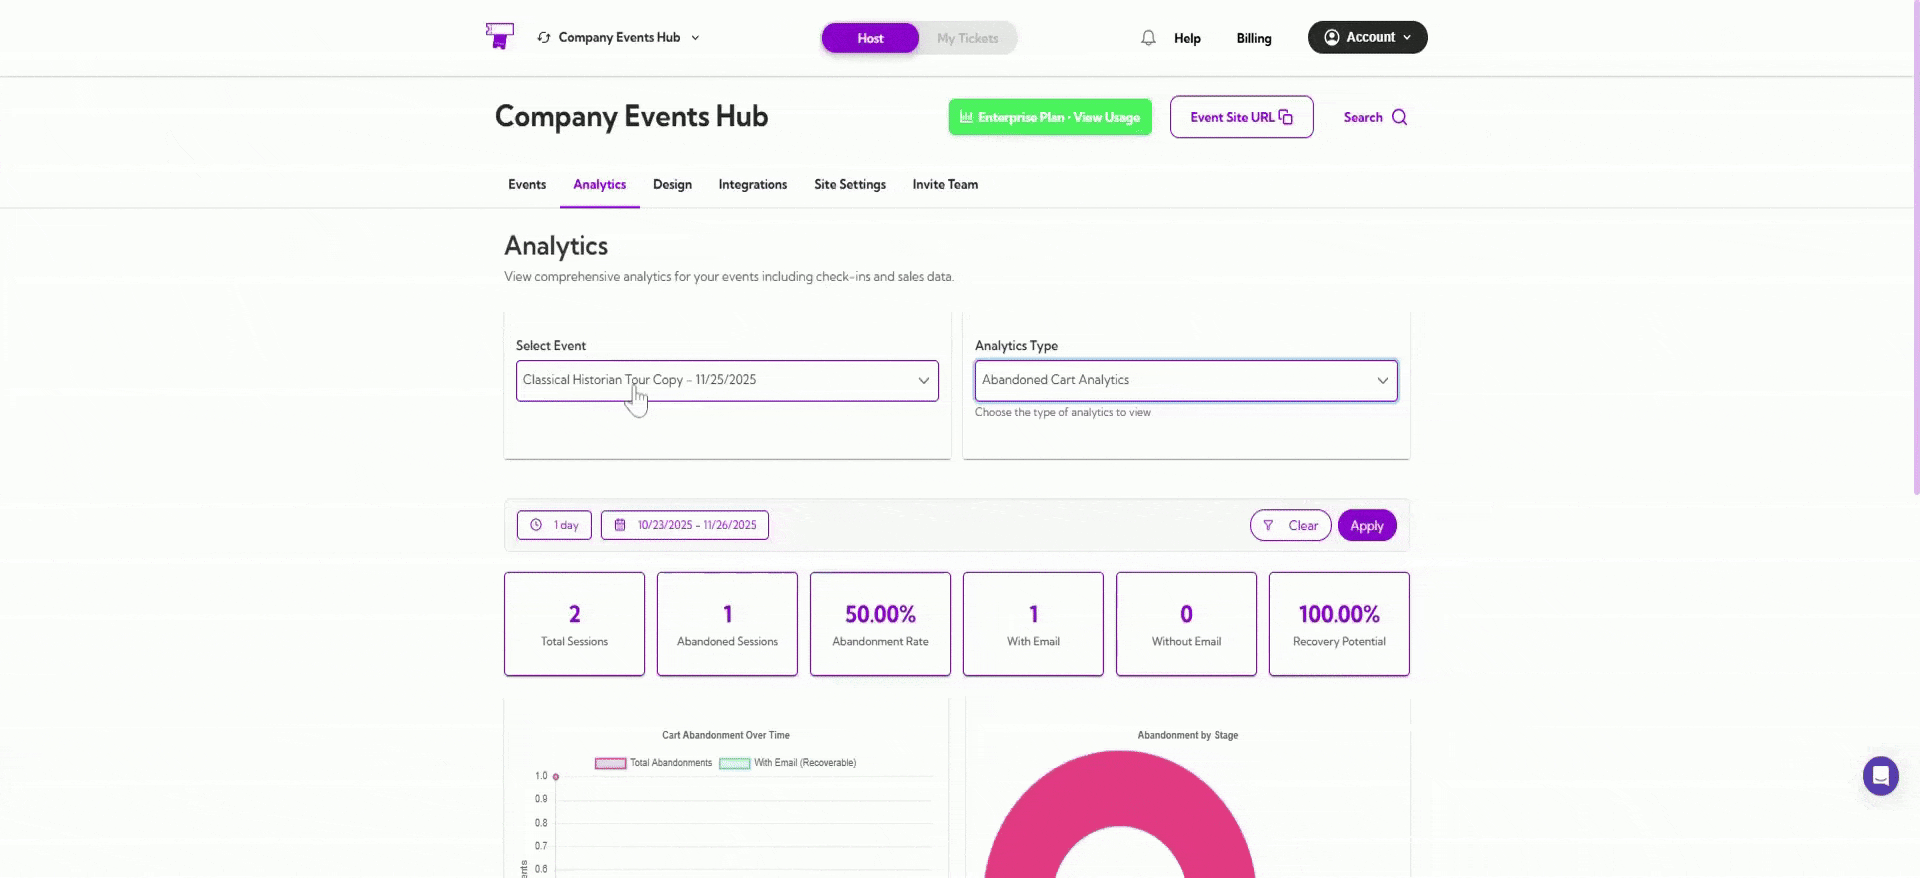Screen dimensions: 1920x878
Task: Go to Billing page
Action: (x=1254, y=38)
